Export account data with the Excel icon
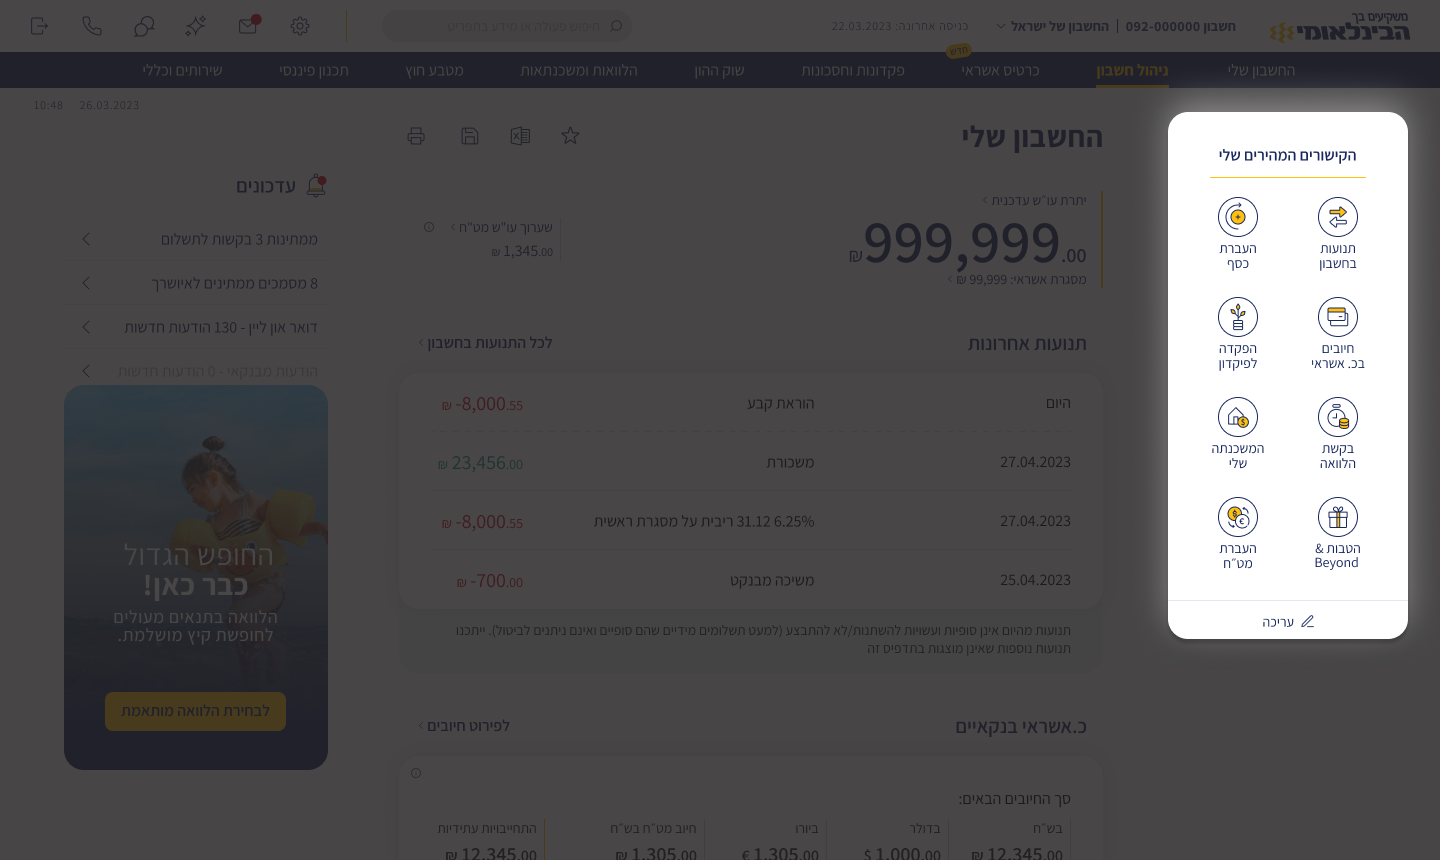The height and width of the screenshot is (860, 1440). (520, 136)
